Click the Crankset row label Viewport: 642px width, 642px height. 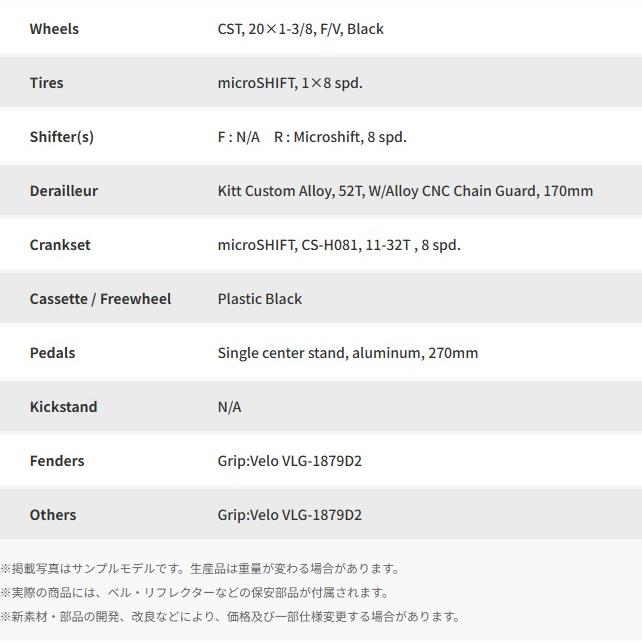(x=60, y=245)
